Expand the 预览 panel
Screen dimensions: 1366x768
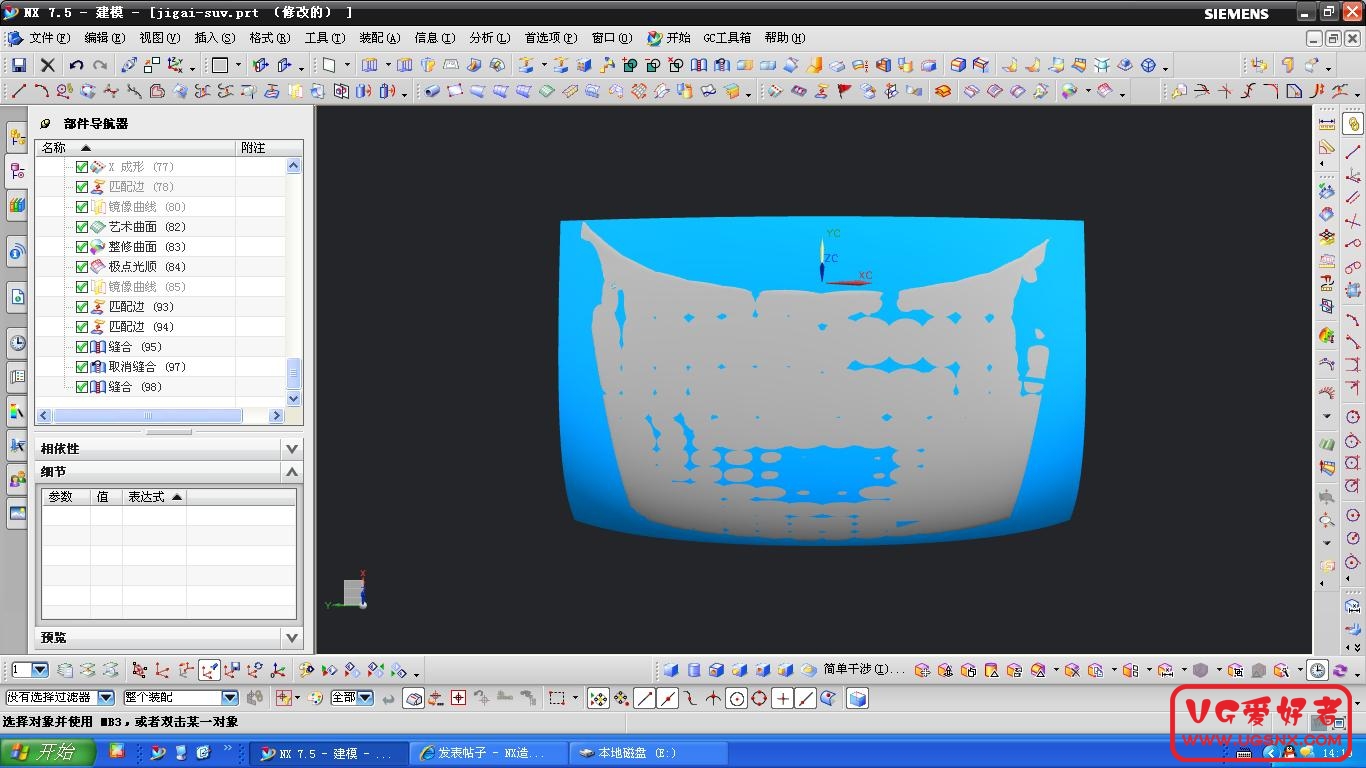292,637
